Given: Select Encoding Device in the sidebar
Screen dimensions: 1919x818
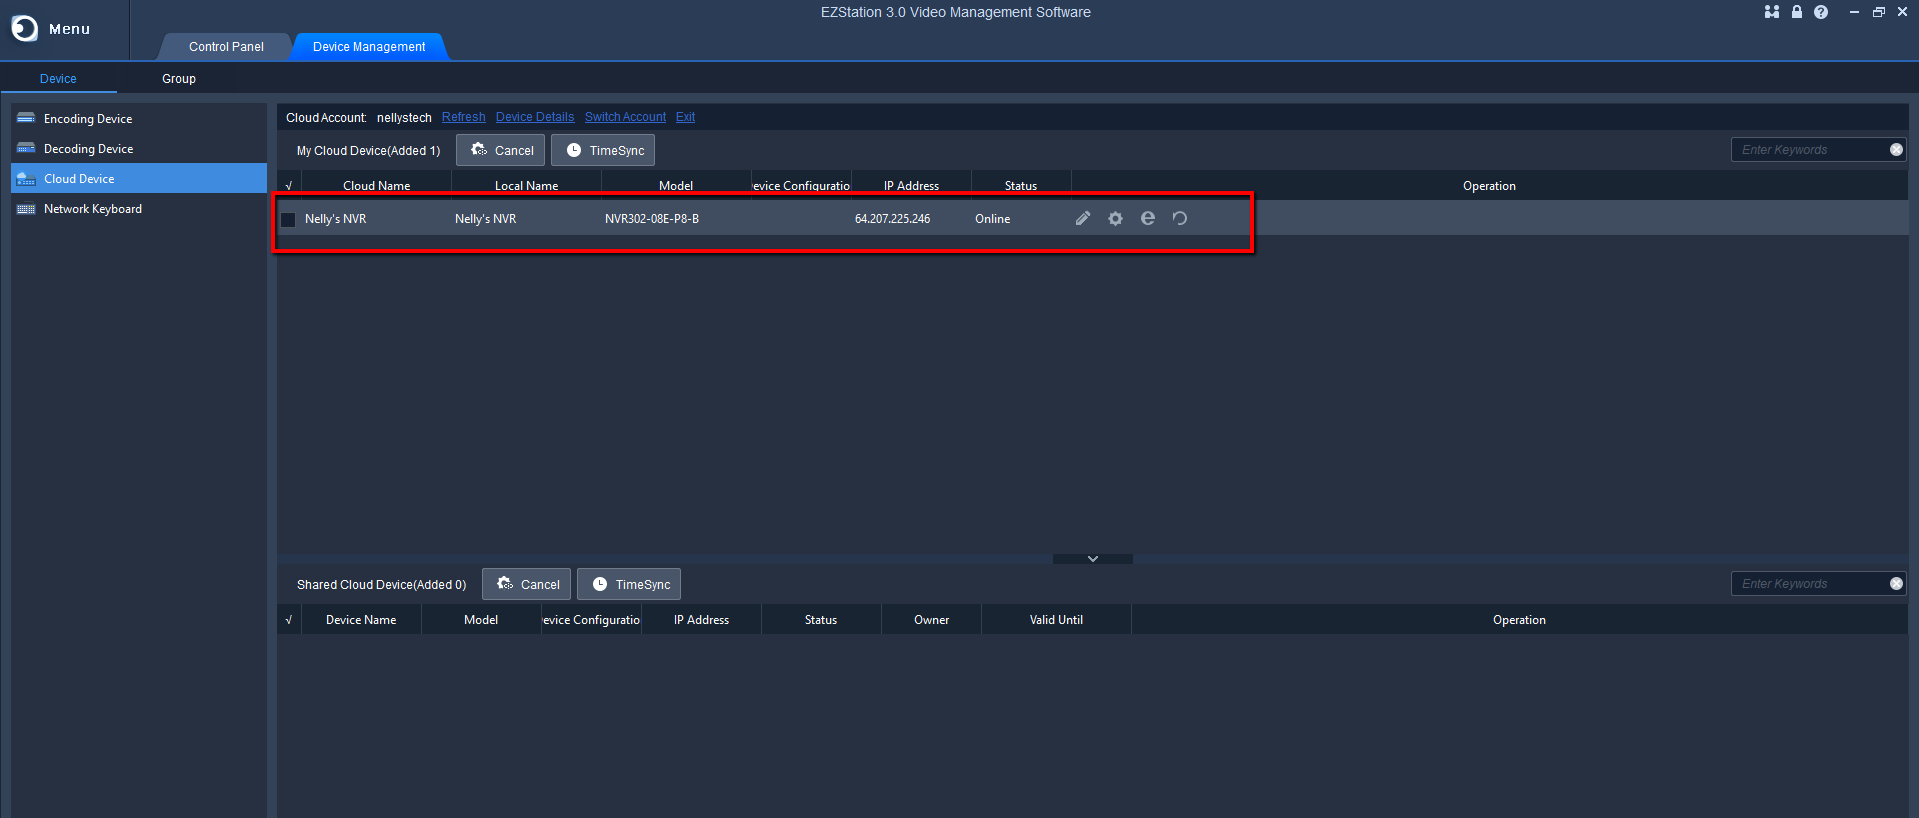Looking at the screenshot, I should 88,119.
